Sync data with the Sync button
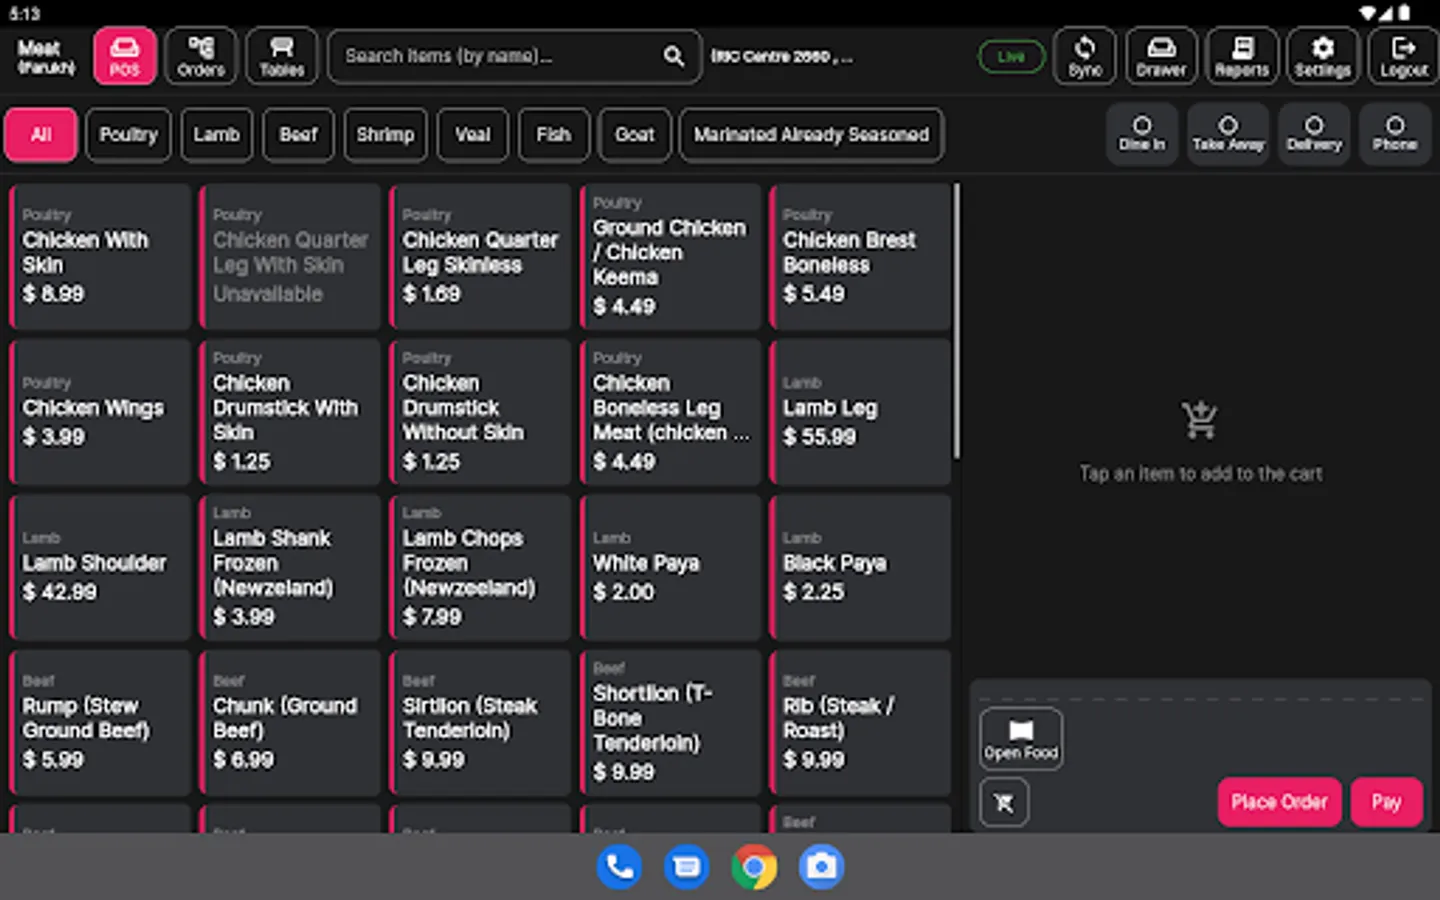Viewport: 1440px width, 900px height. (x=1085, y=56)
